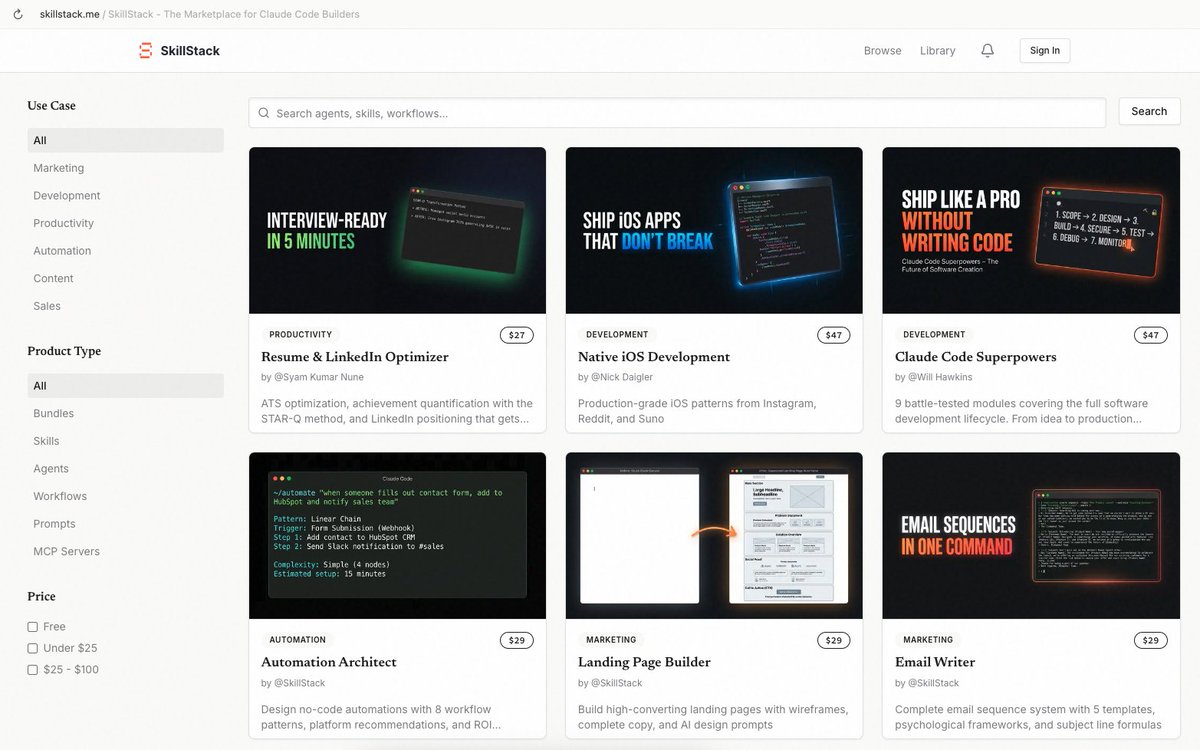Open the Resume & LinkedIn Optimizer title
Image resolution: width=1200 pixels, height=750 pixels.
point(355,357)
